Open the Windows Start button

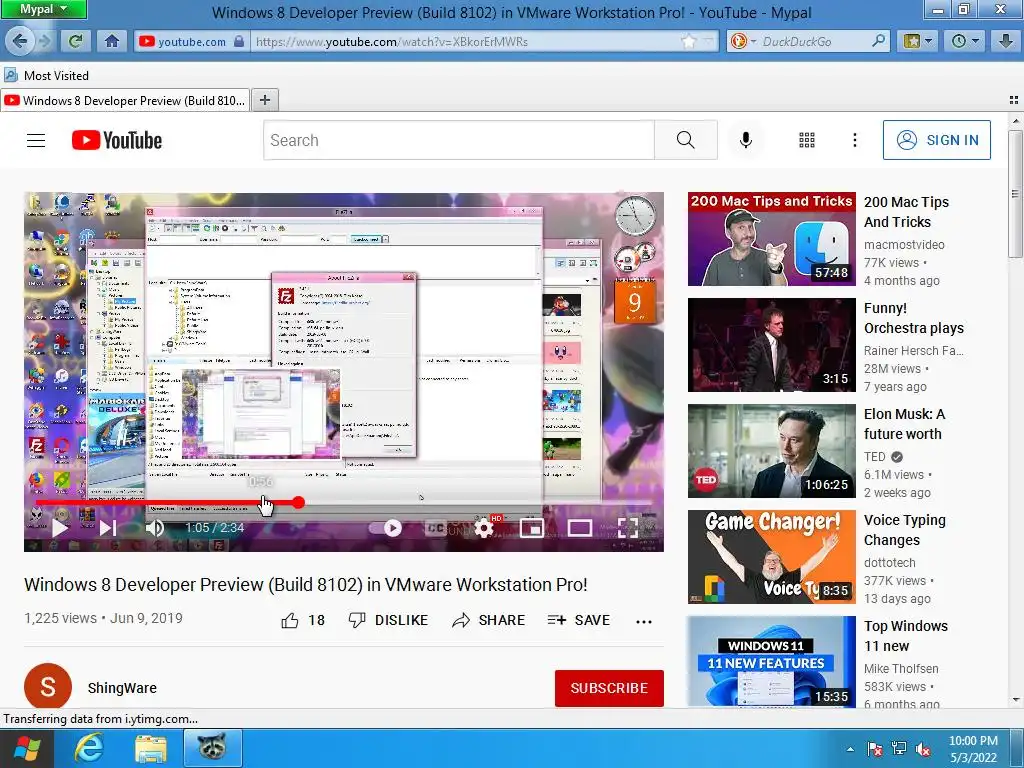point(27,748)
